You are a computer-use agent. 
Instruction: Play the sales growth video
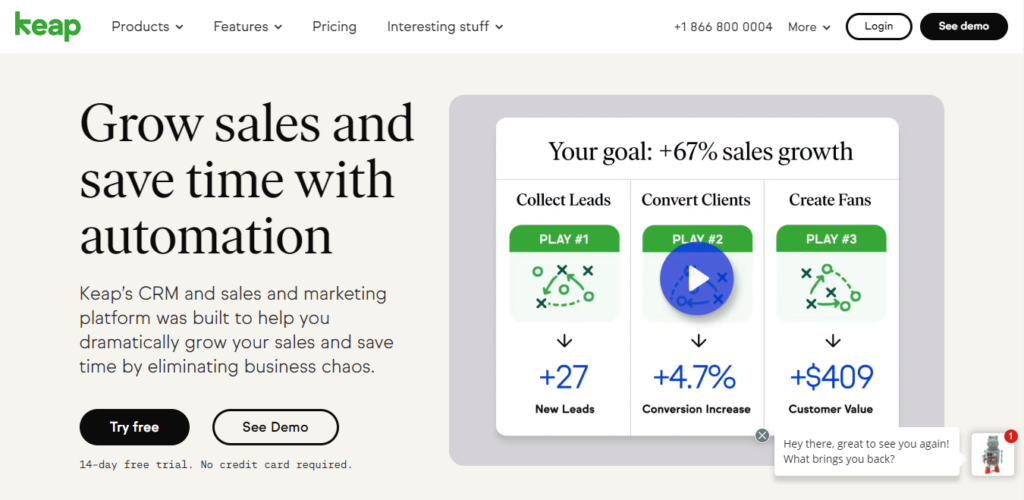[x=697, y=279]
